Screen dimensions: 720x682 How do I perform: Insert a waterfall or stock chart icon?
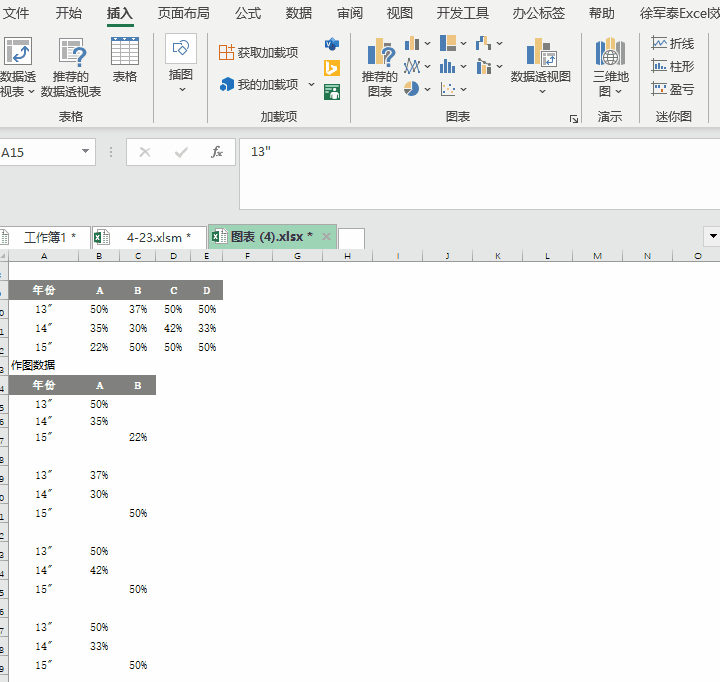(484, 43)
